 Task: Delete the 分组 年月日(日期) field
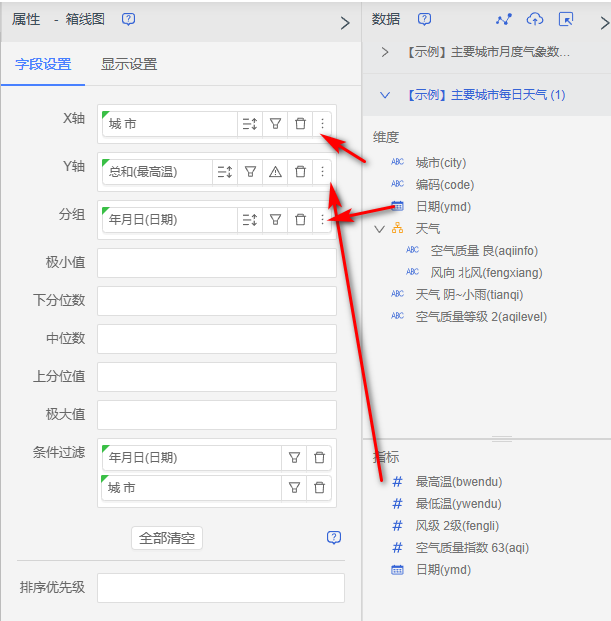[x=300, y=219]
